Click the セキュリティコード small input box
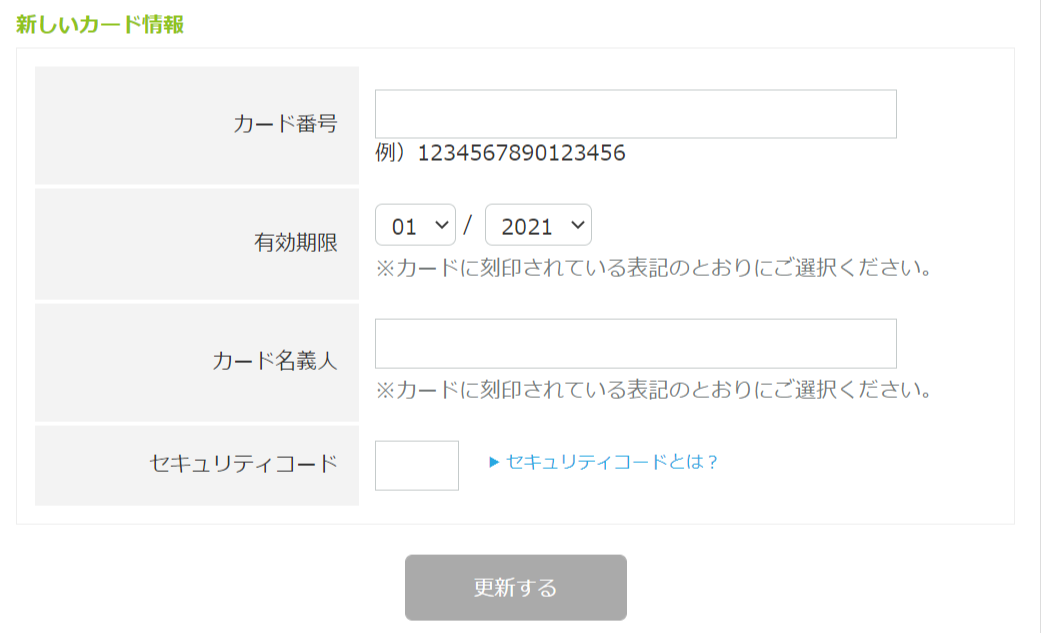This screenshot has height=633, width=1050. (x=417, y=466)
